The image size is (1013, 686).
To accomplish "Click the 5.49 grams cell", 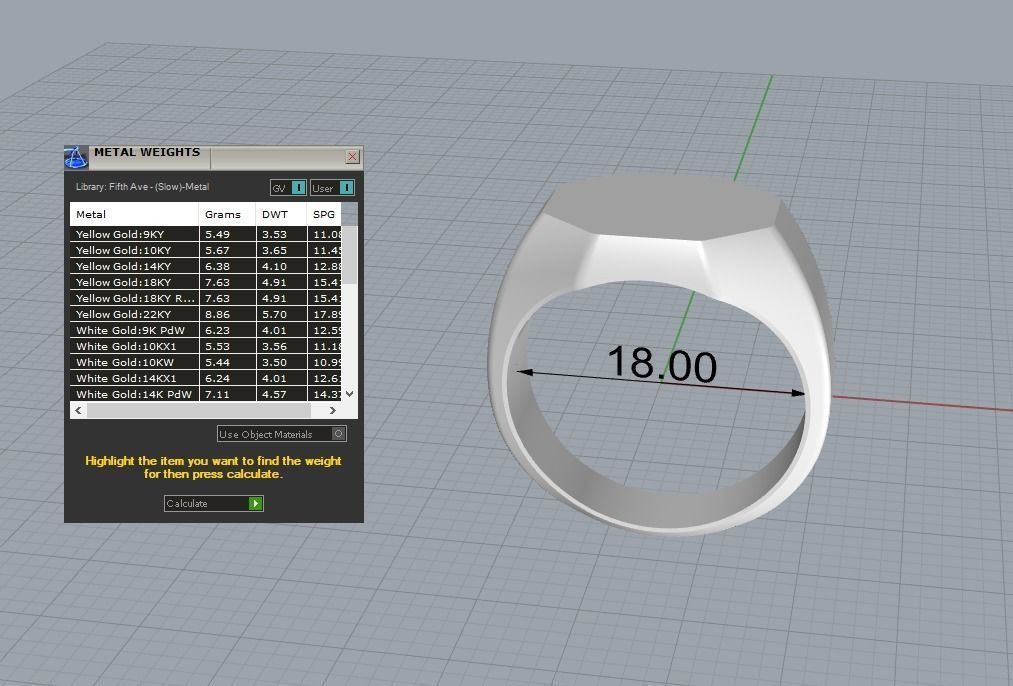I will [x=227, y=234].
